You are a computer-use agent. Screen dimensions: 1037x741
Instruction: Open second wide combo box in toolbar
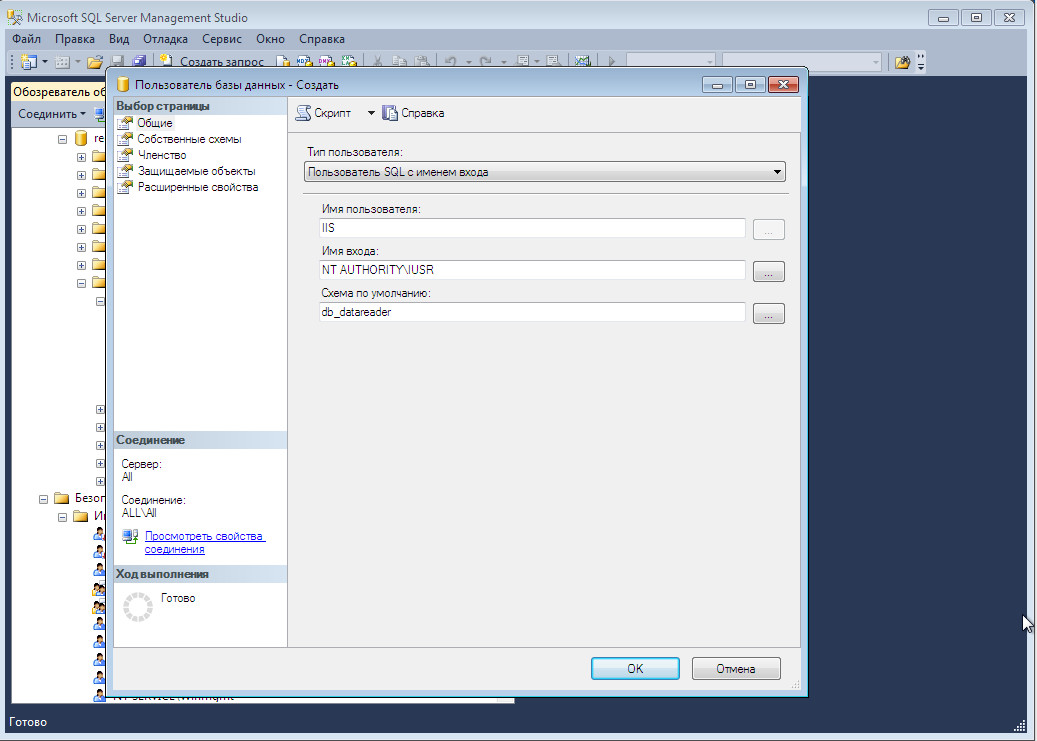(x=802, y=62)
